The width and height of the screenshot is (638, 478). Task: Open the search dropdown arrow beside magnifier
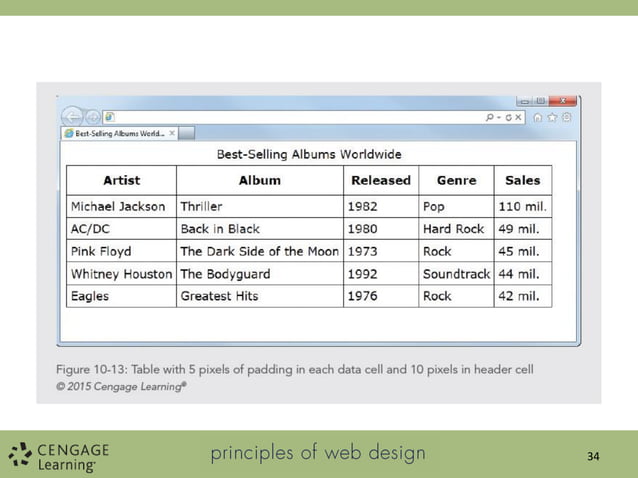tap(499, 118)
